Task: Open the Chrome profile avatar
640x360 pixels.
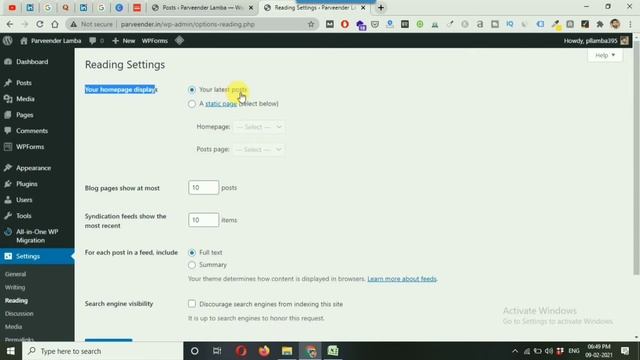Action: pos(615,24)
